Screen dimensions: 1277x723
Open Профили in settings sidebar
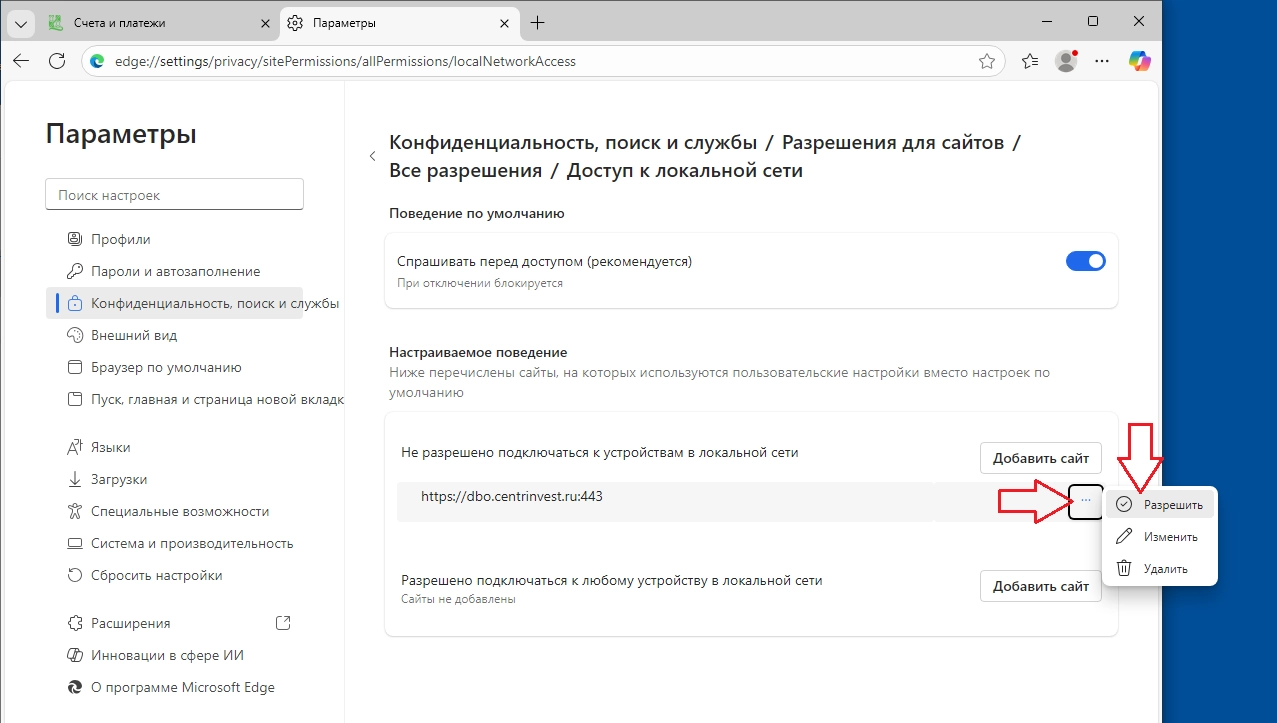(120, 239)
